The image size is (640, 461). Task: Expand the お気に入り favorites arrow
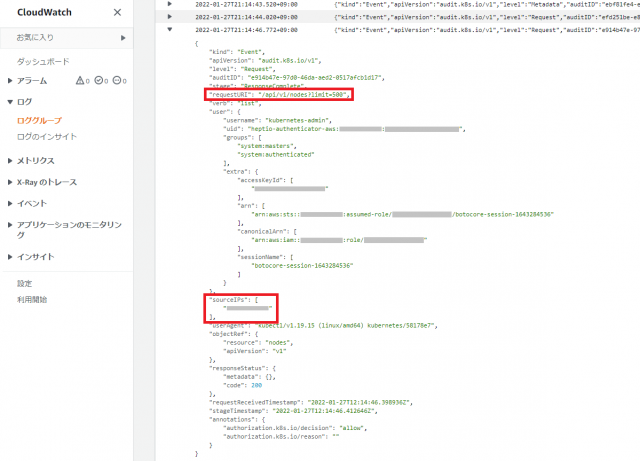coord(123,38)
